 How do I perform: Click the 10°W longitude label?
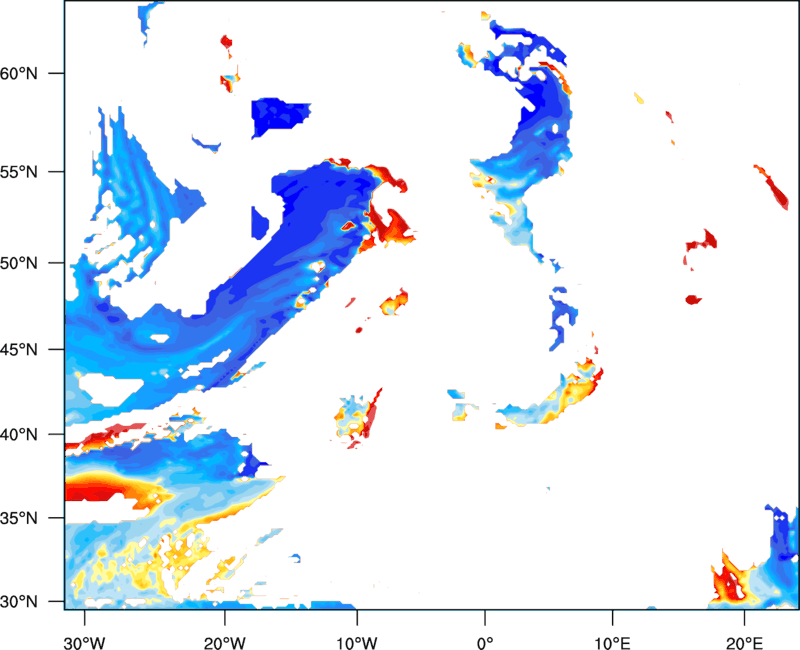(357, 643)
